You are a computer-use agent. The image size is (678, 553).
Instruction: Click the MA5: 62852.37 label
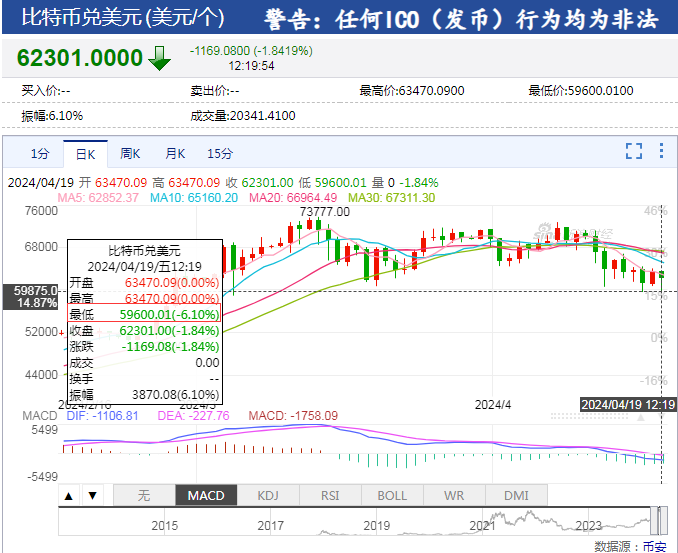click(x=98, y=198)
